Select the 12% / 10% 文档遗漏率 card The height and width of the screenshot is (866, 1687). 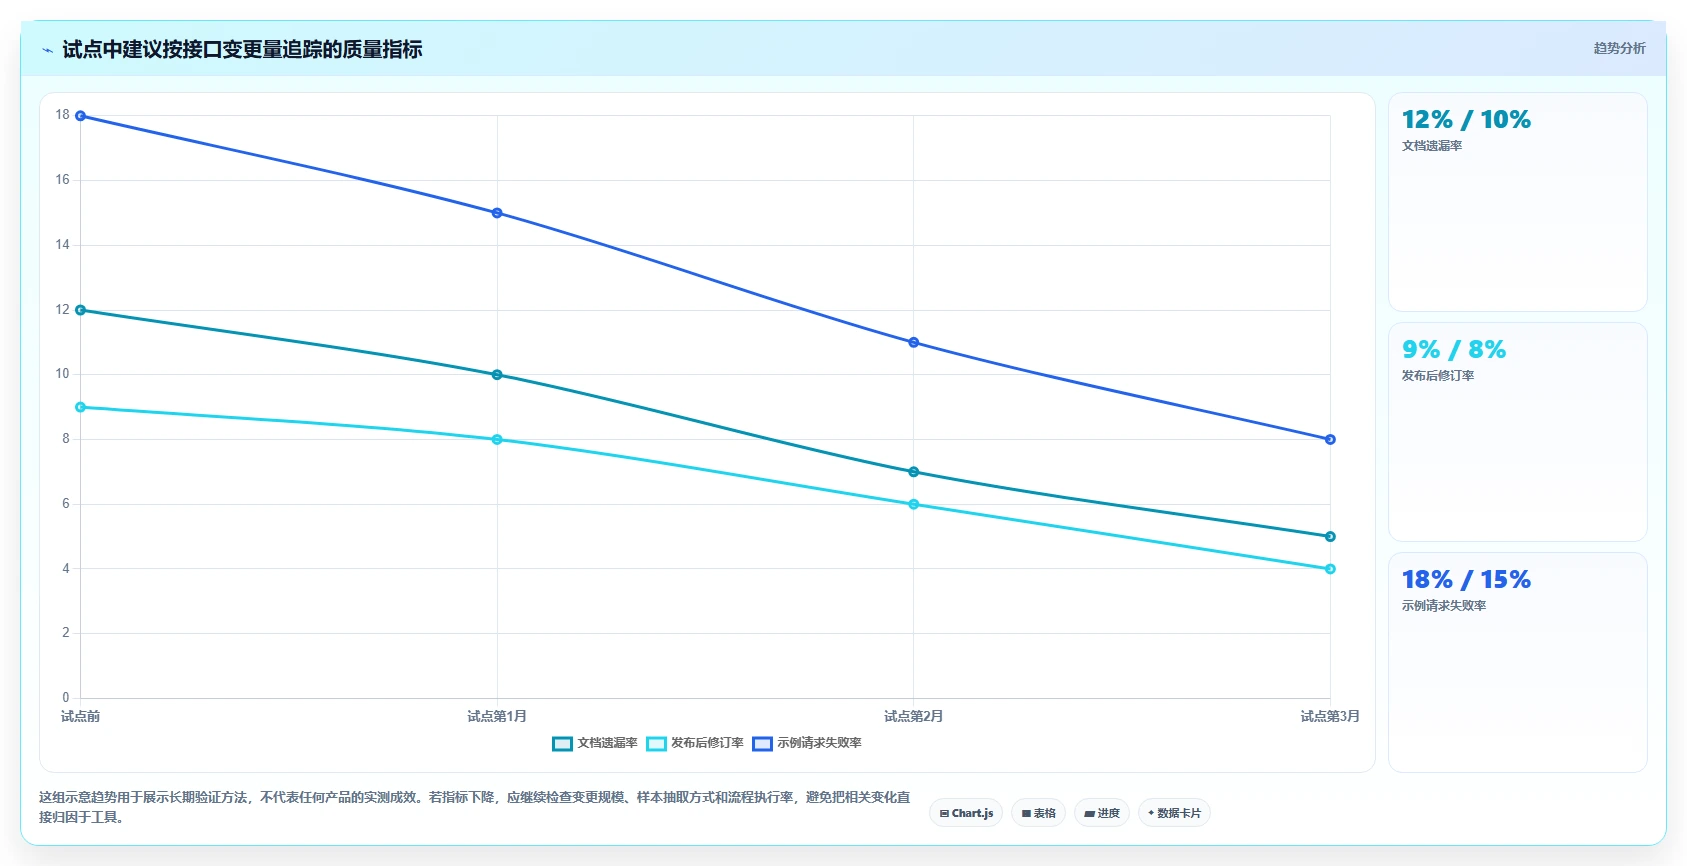click(x=1517, y=202)
